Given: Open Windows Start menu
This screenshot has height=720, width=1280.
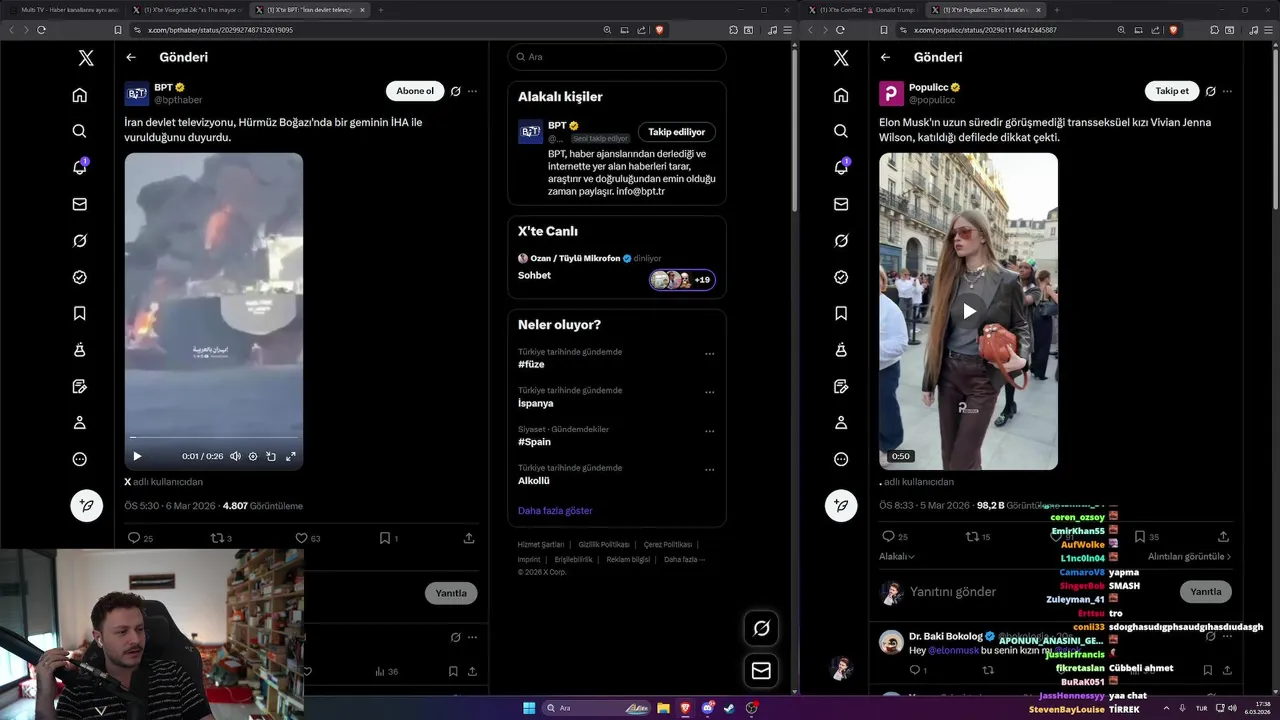Looking at the screenshot, I should 529,708.
